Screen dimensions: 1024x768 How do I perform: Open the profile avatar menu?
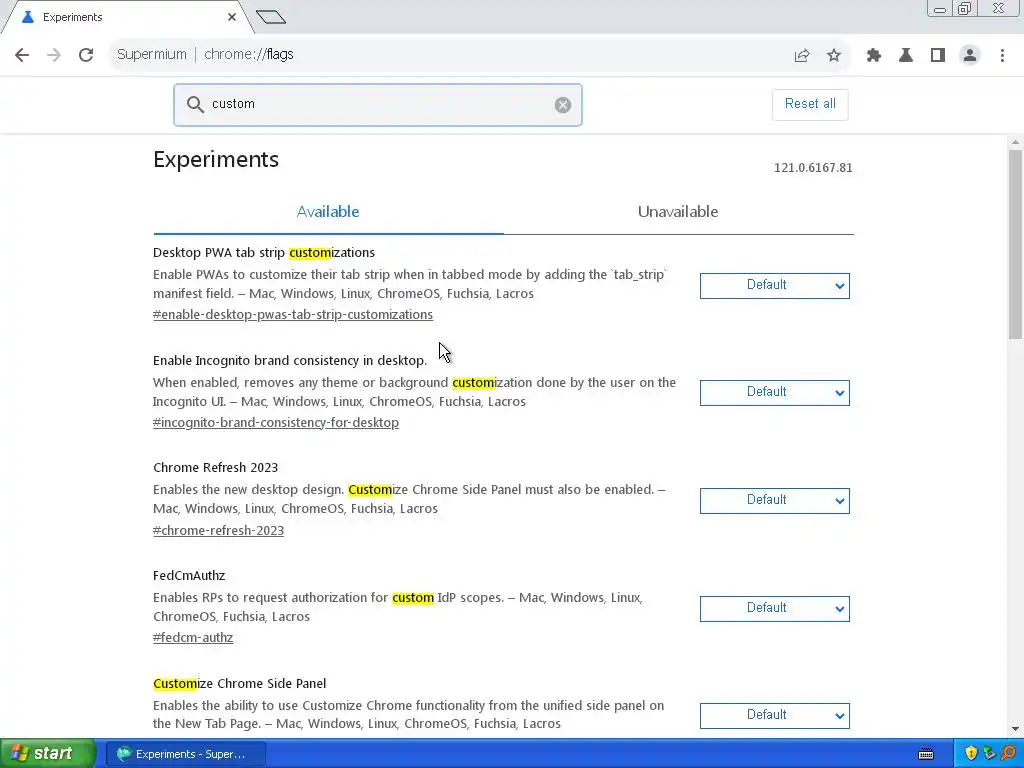click(970, 56)
